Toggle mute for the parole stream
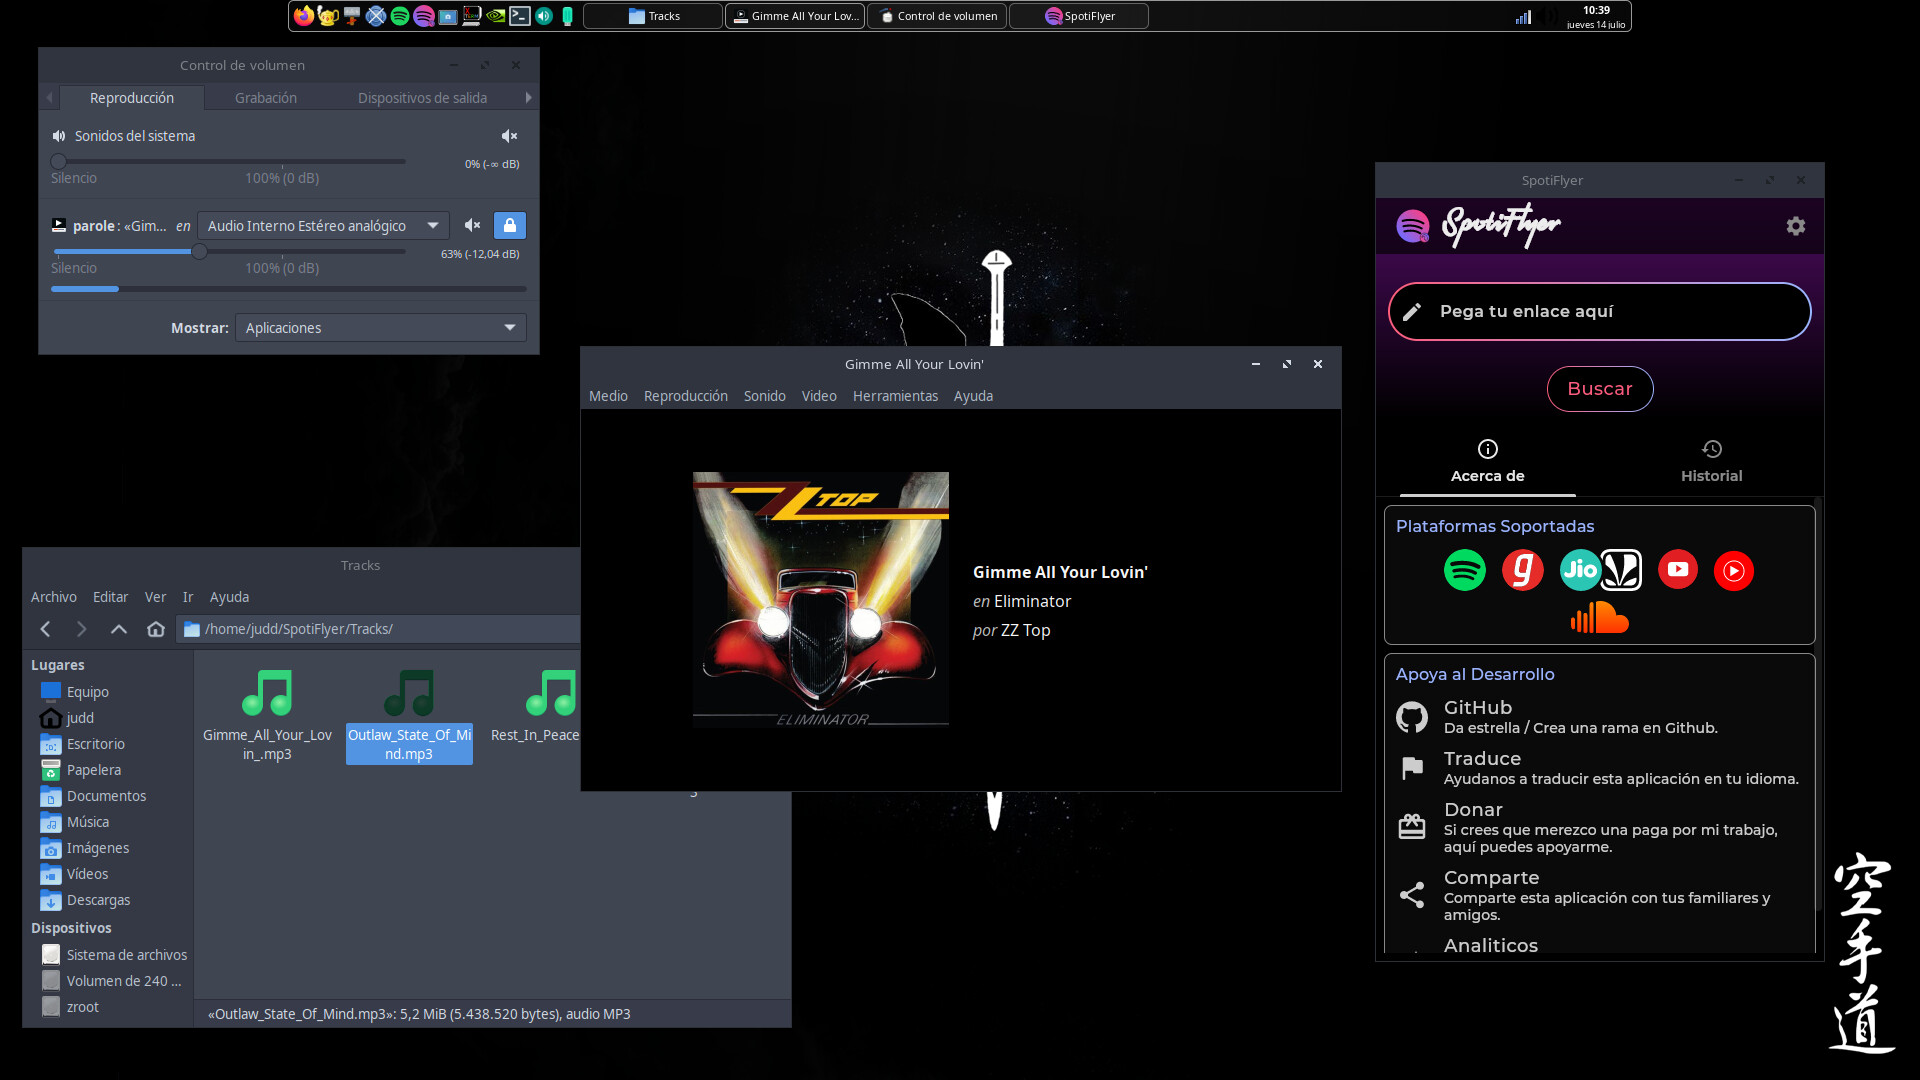Screen dimensions: 1920x1080 click(x=472, y=226)
